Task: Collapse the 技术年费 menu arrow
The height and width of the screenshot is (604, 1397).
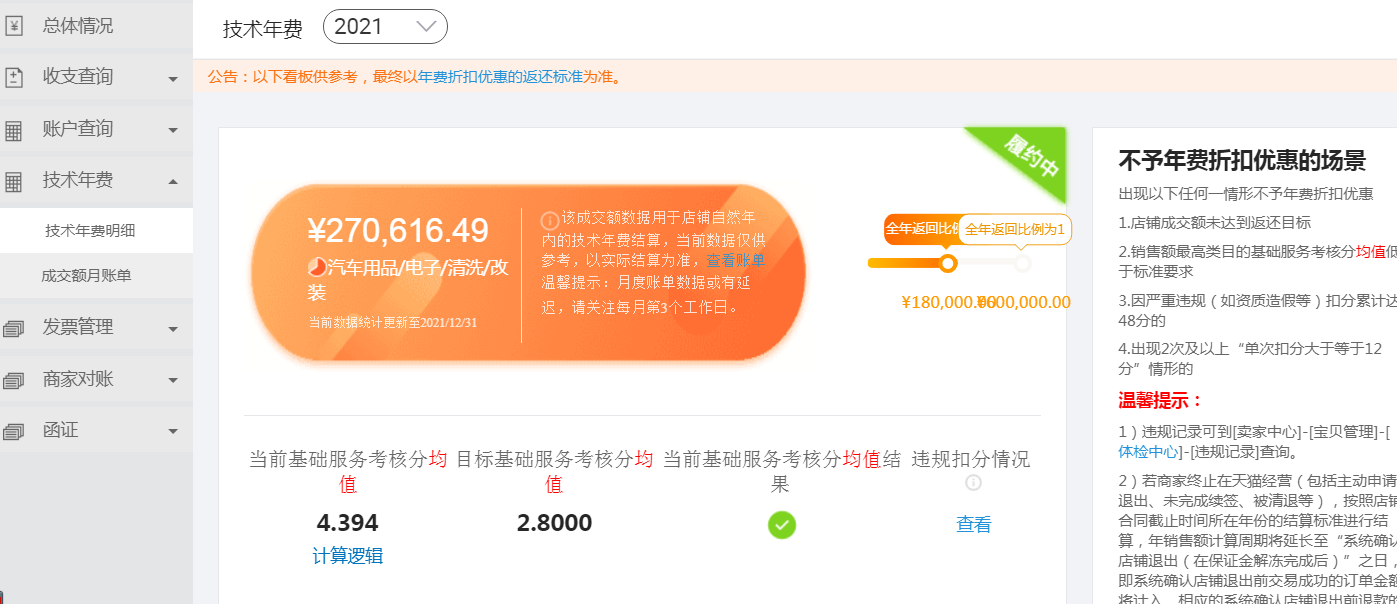Action: (173, 182)
